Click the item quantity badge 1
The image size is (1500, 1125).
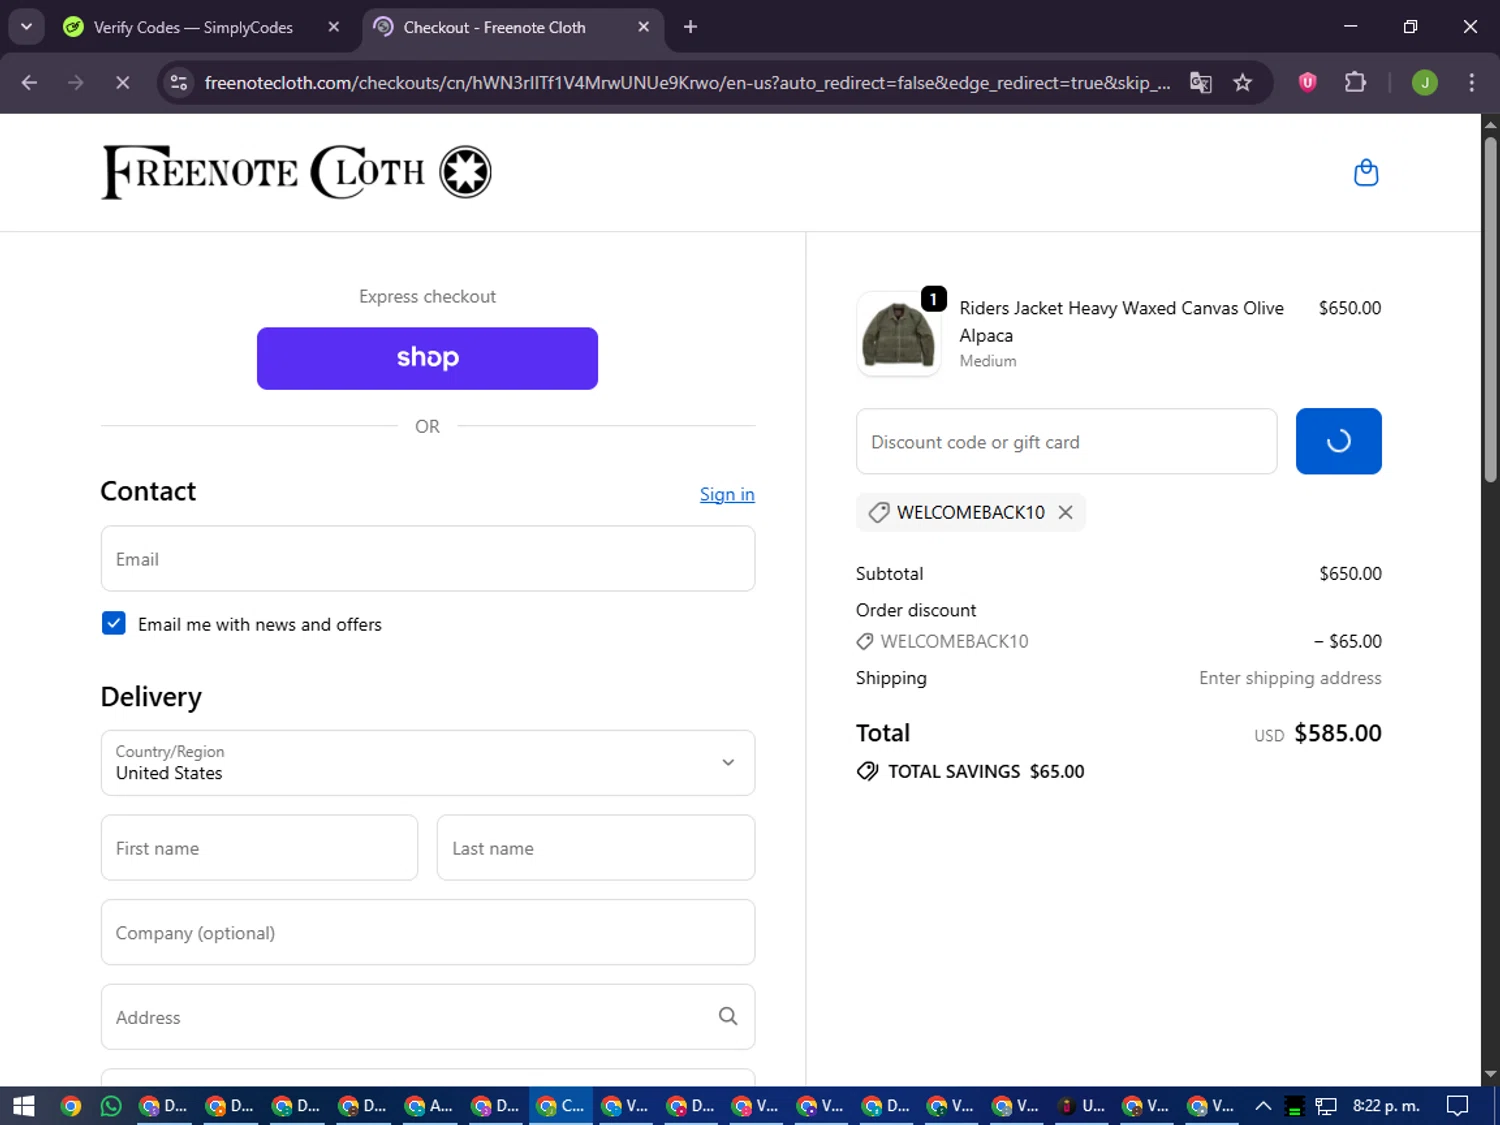(x=933, y=299)
